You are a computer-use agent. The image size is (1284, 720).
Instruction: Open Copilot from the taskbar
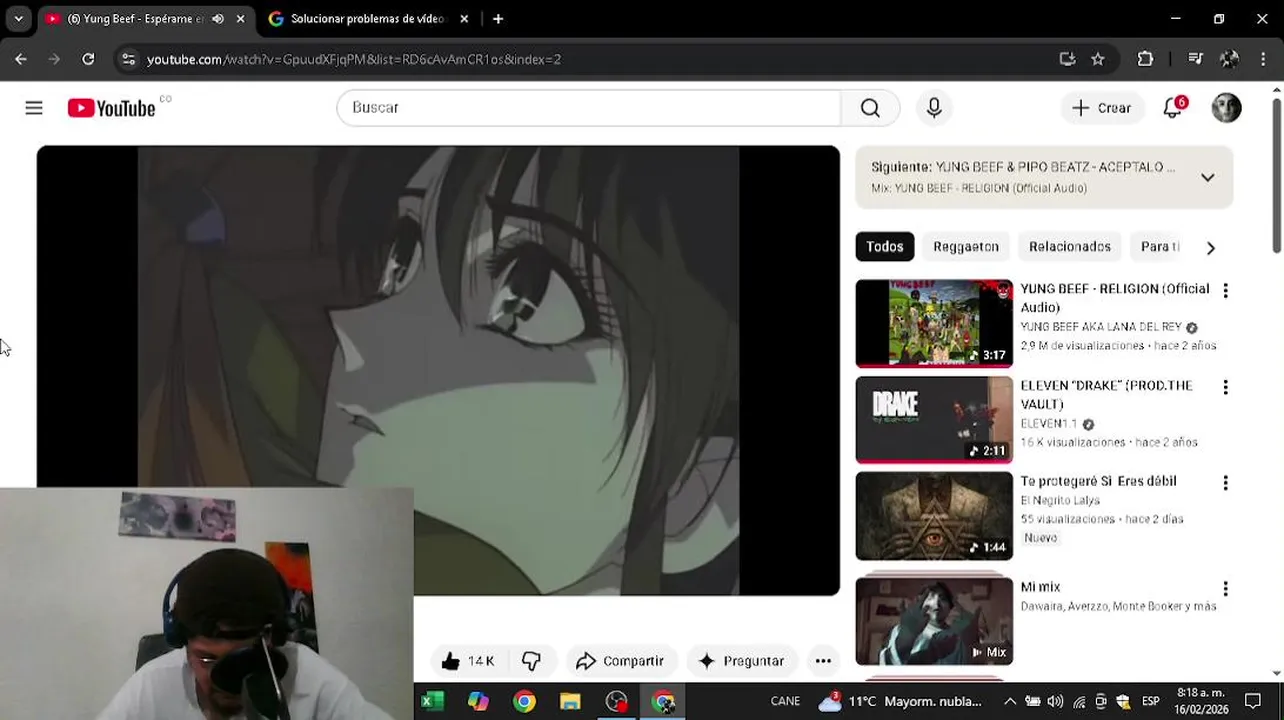click(x=478, y=702)
